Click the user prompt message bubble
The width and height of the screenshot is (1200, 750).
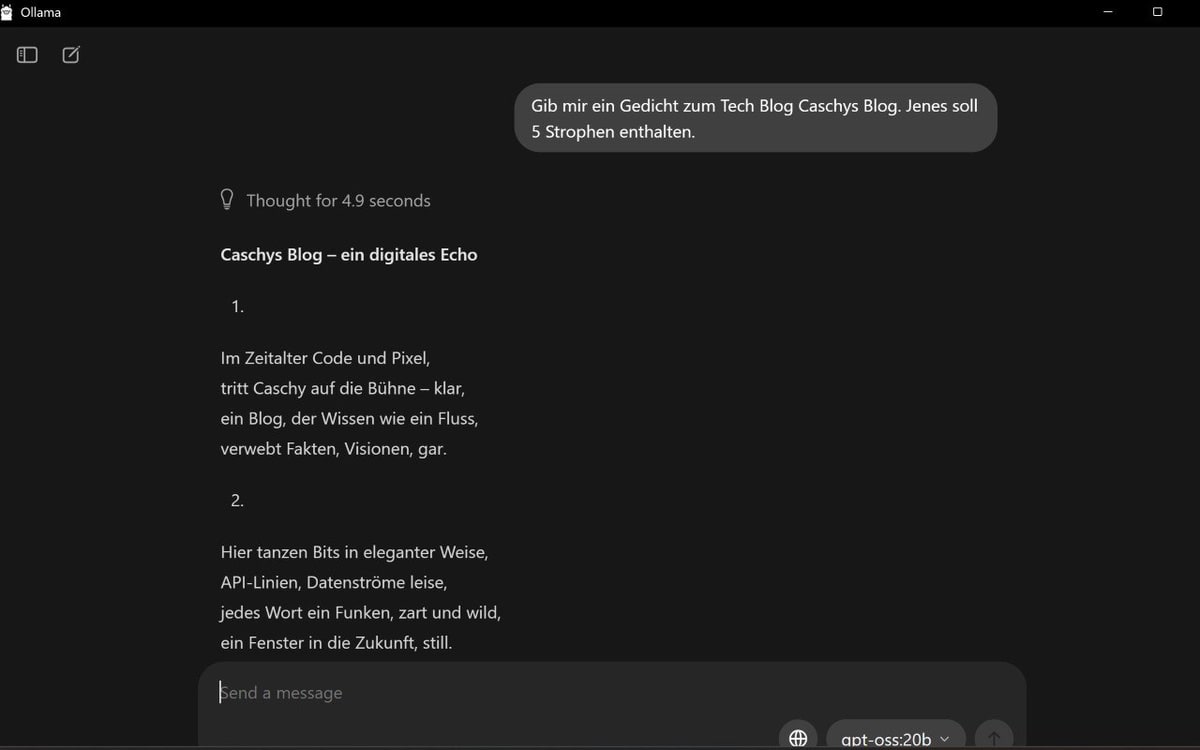click(x=755, y=118)
